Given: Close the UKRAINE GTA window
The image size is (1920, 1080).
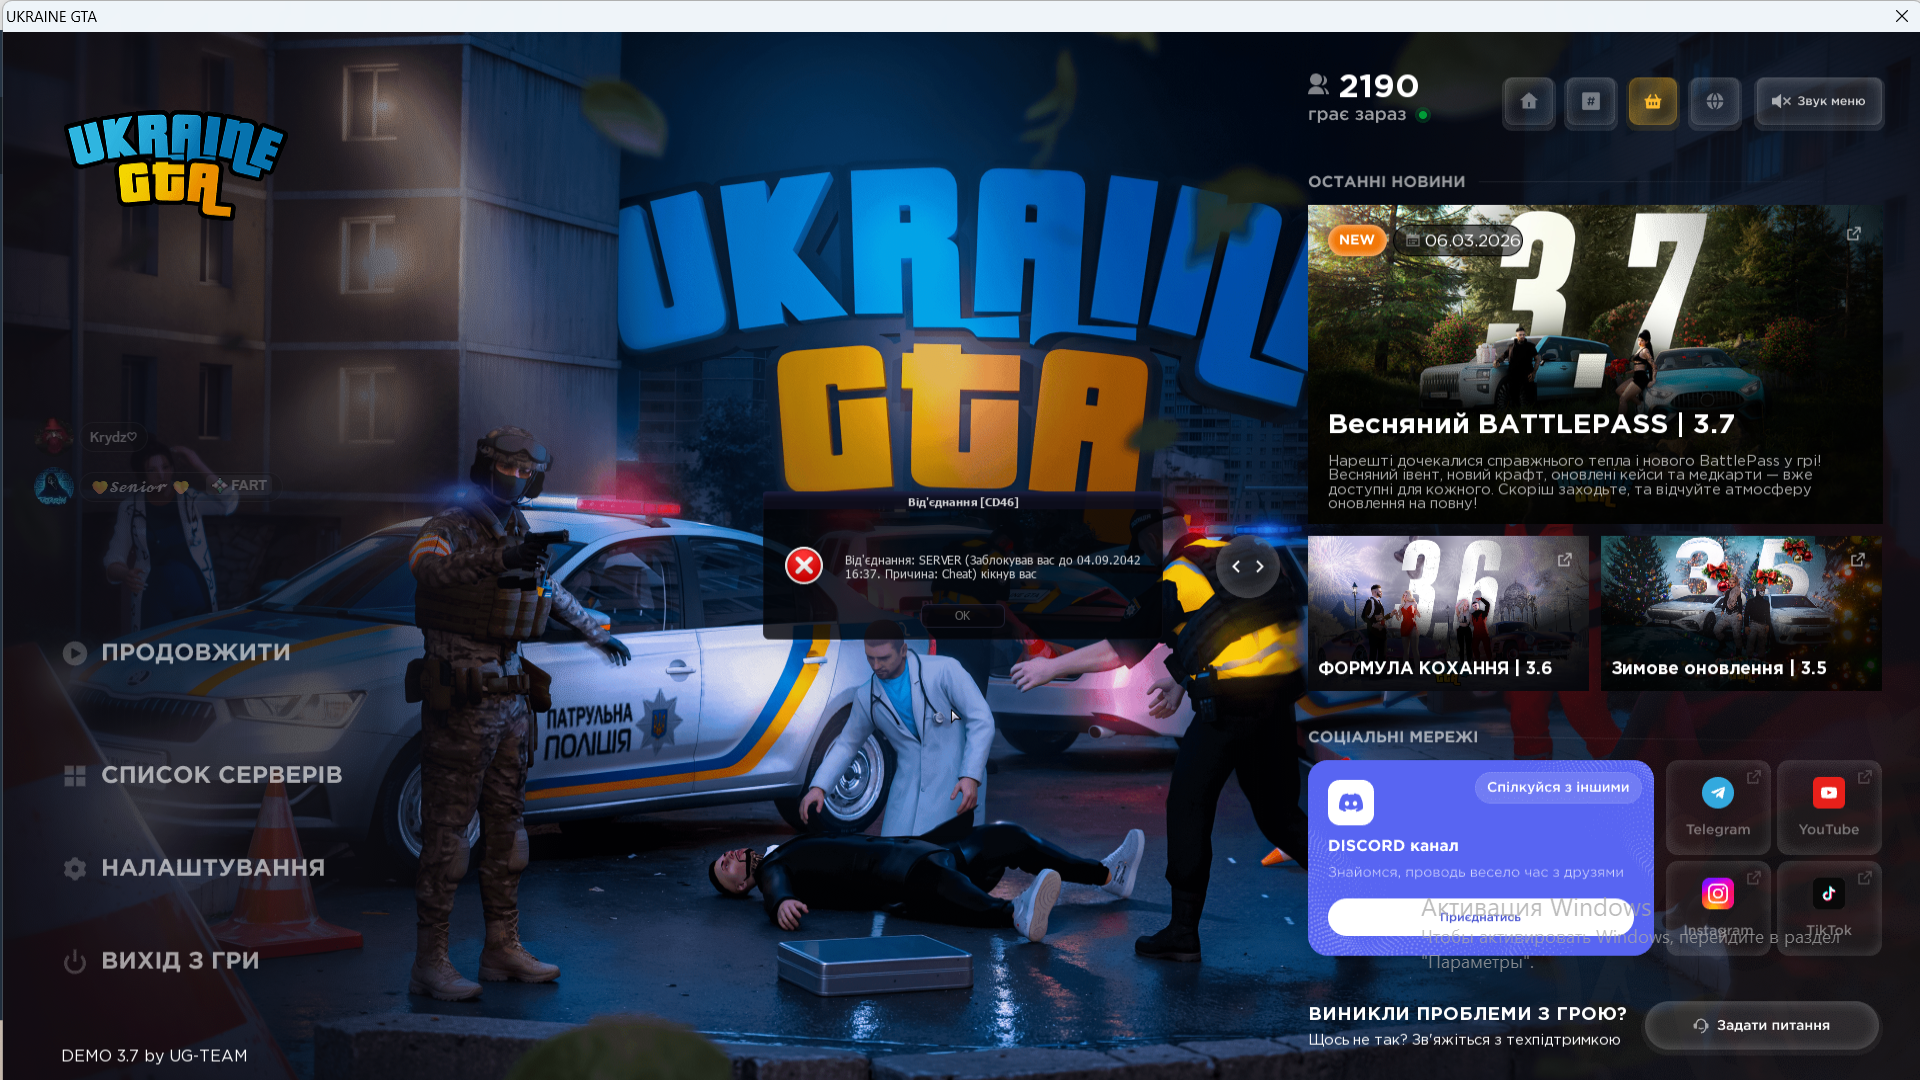Looking at the screenshot, I should 1902,16.
